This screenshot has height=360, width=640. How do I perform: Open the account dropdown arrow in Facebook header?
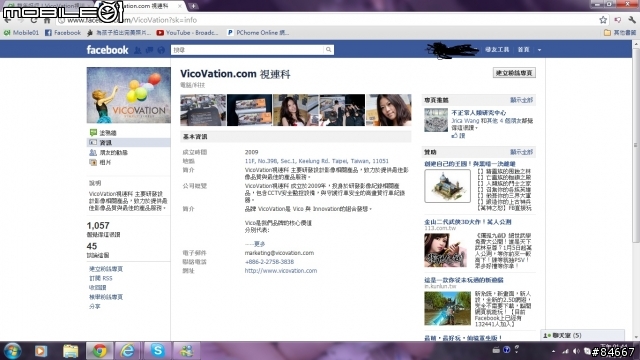click(x=539, y=50)
